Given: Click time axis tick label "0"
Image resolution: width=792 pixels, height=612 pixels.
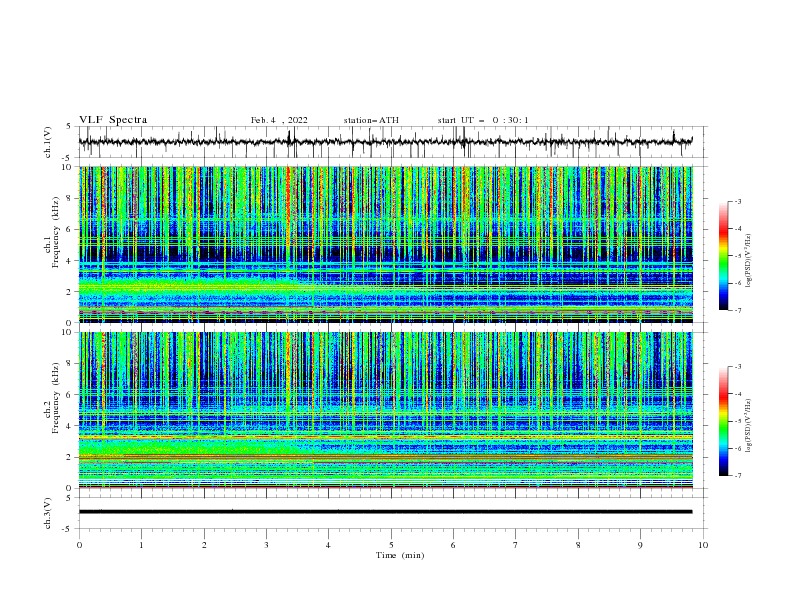Looking at the screenshot, I should [x=79, y=545].
